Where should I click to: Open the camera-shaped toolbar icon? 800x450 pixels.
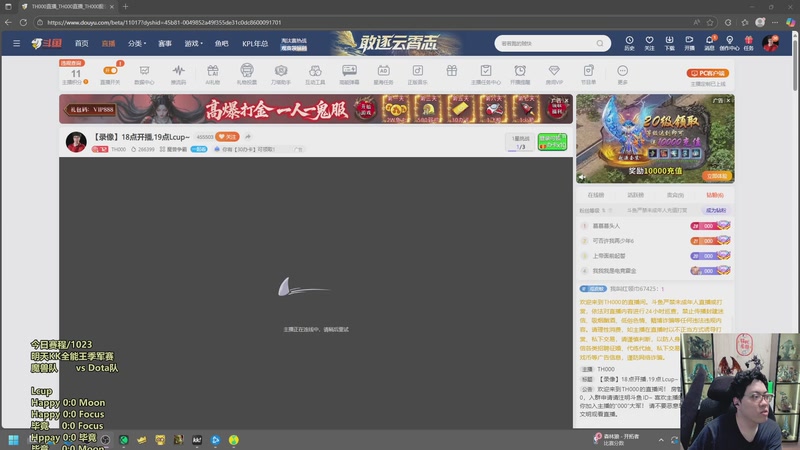coord(281,74)
